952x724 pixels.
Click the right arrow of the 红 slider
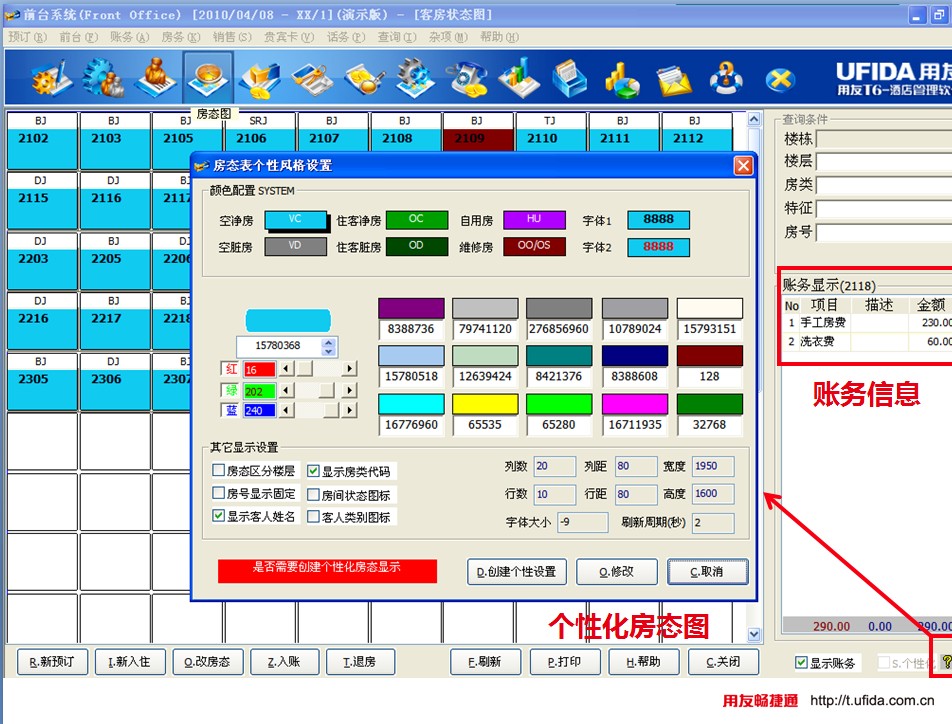(x=349, y=369)
